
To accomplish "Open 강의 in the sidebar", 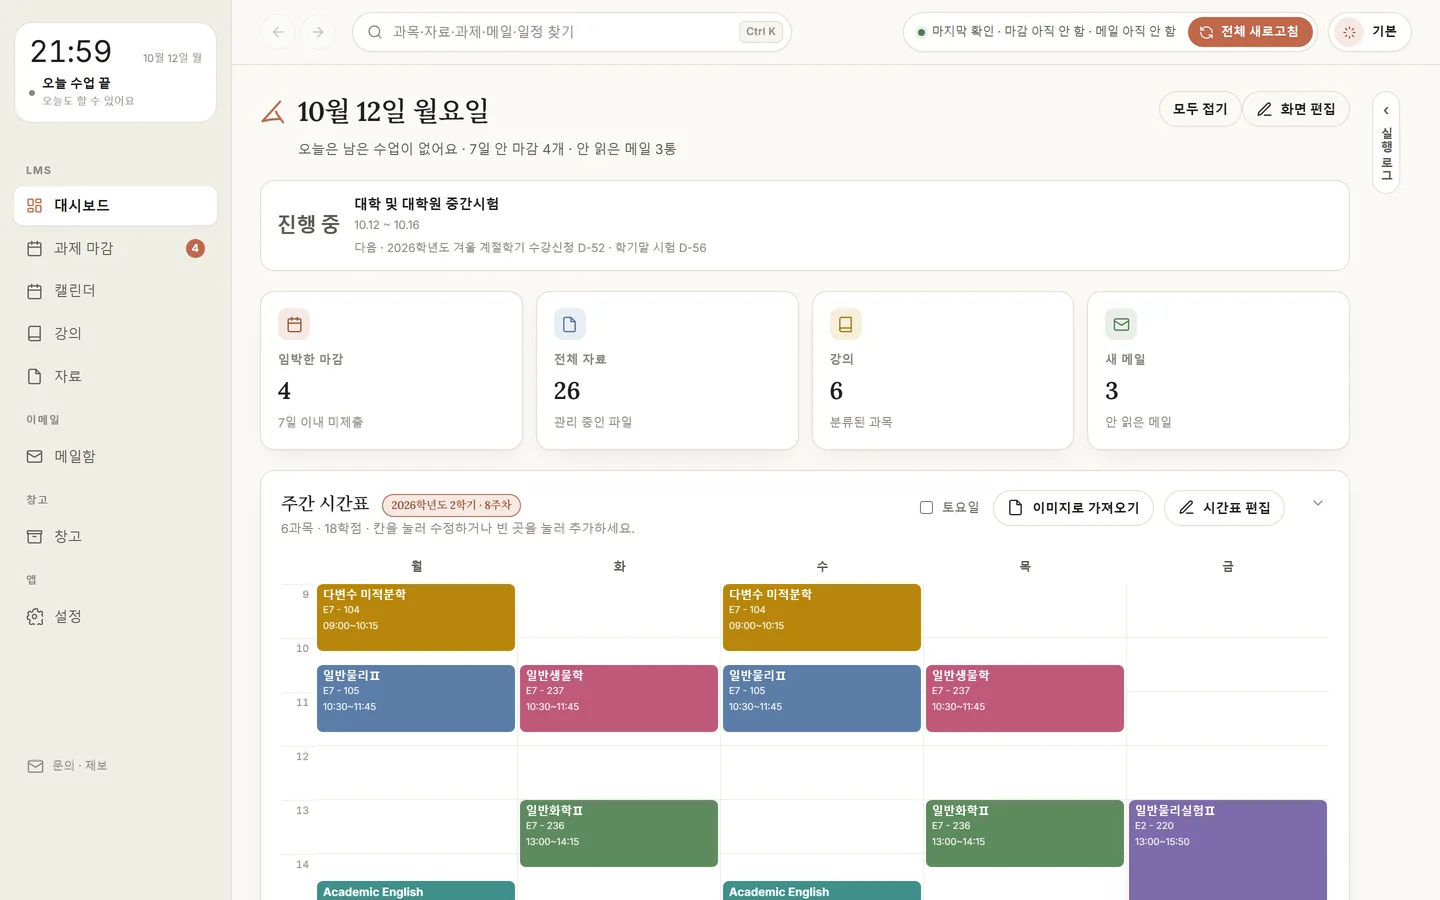I will pos(116,333).
